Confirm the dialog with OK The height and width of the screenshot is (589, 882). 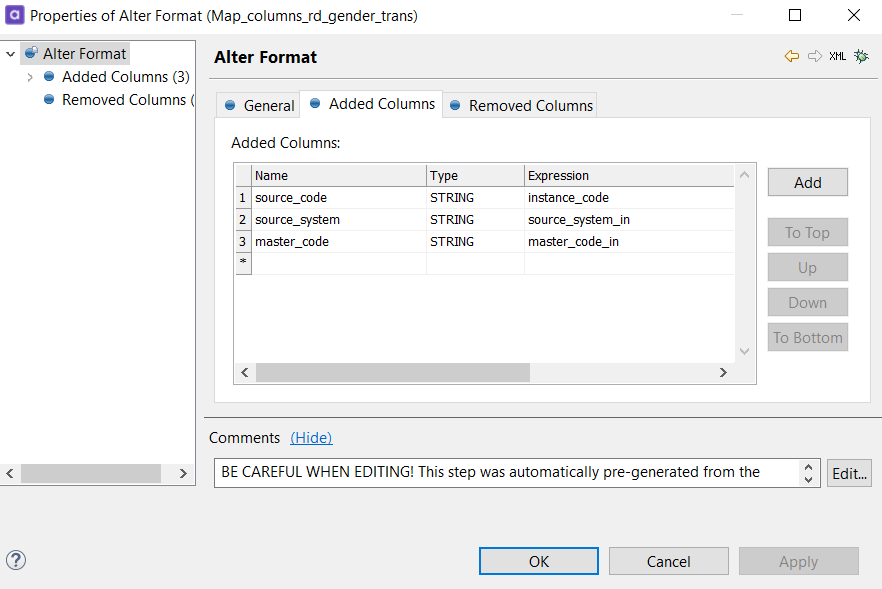[x=538, y=560]
